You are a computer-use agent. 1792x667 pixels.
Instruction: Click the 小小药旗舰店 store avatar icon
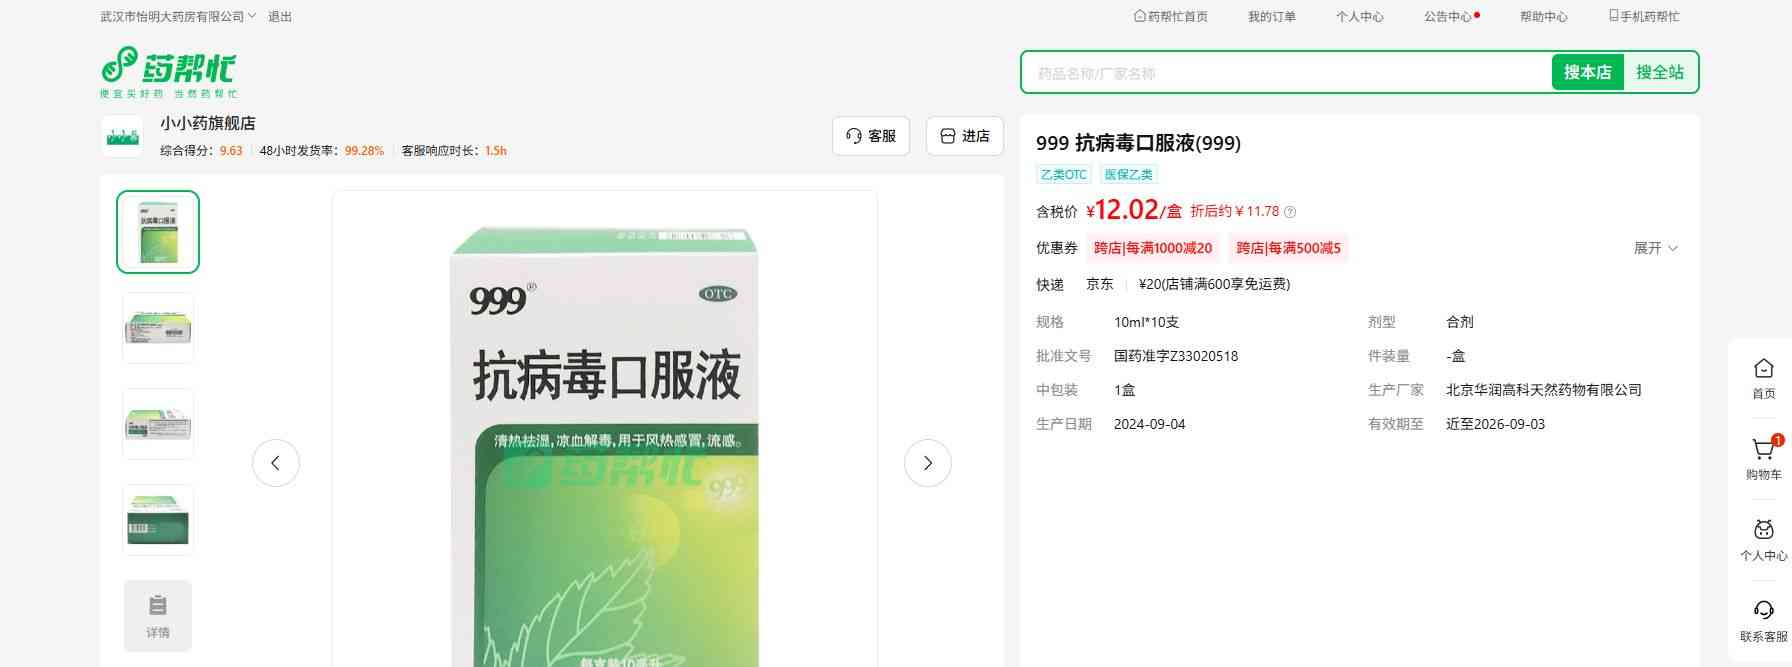click(122, 136)
